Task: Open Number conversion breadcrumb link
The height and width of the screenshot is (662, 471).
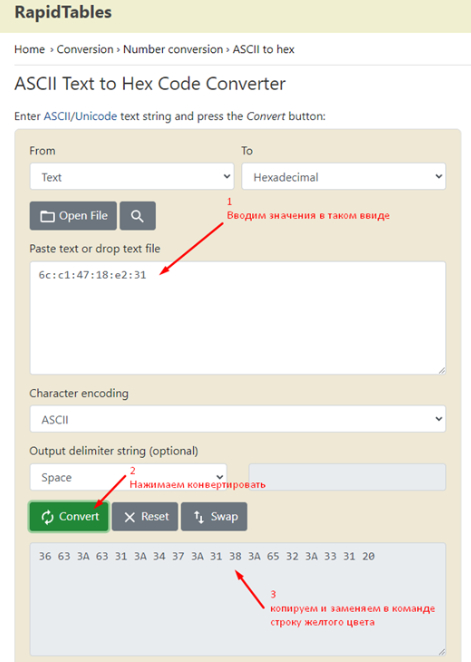Action: (x=173, y=49)
